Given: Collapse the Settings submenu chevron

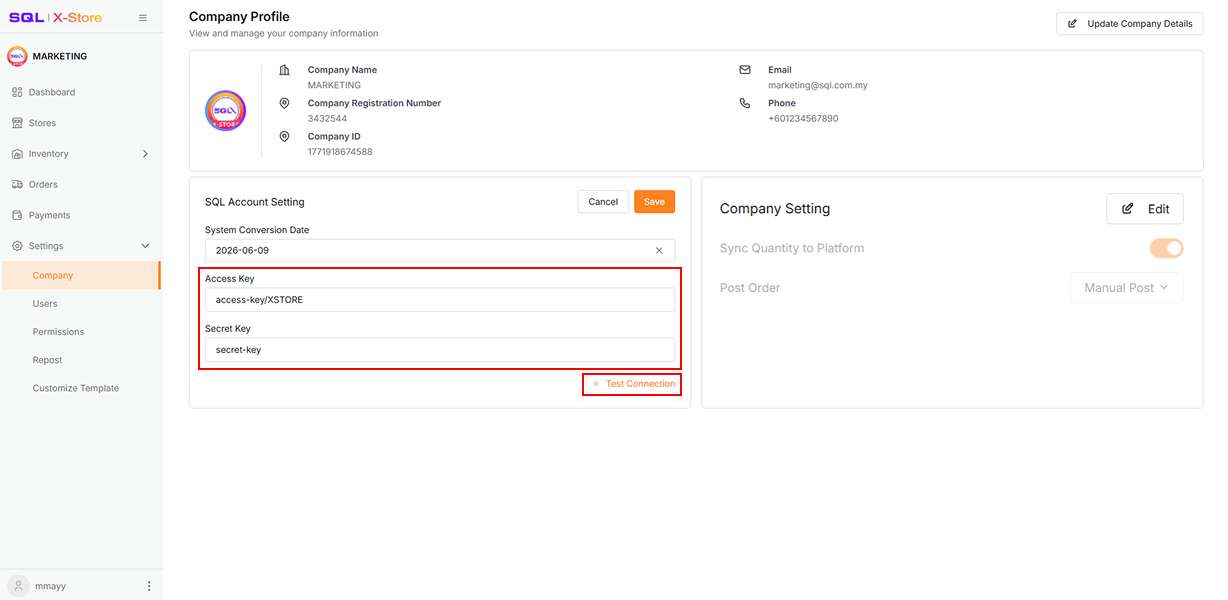Looking at the screenshot, I should [145, 246].
